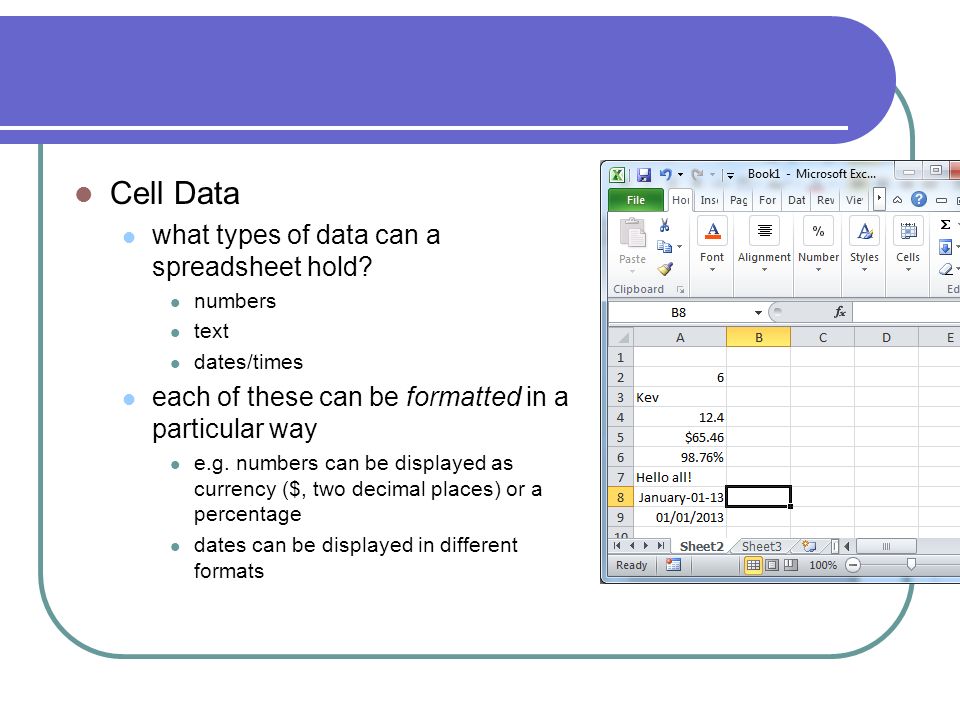Select cell containing January-01-13
This screenshot has height=720, width=960.
(x=680, y=497)
